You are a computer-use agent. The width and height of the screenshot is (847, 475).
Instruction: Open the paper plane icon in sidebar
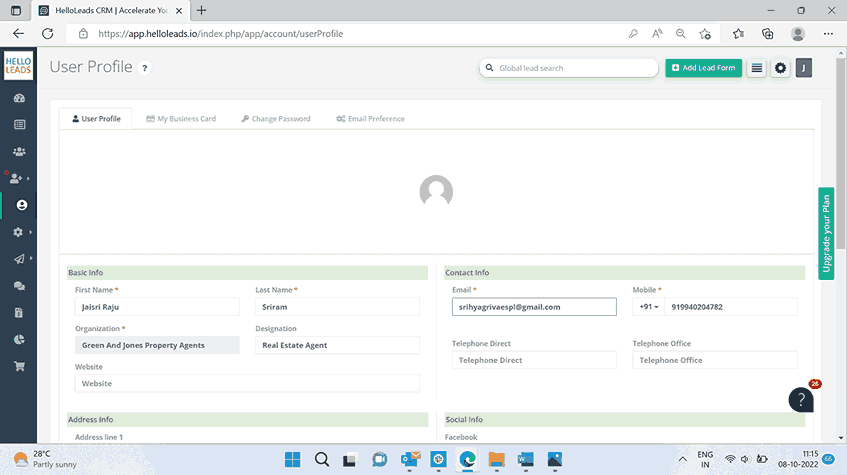pos(19,259)
